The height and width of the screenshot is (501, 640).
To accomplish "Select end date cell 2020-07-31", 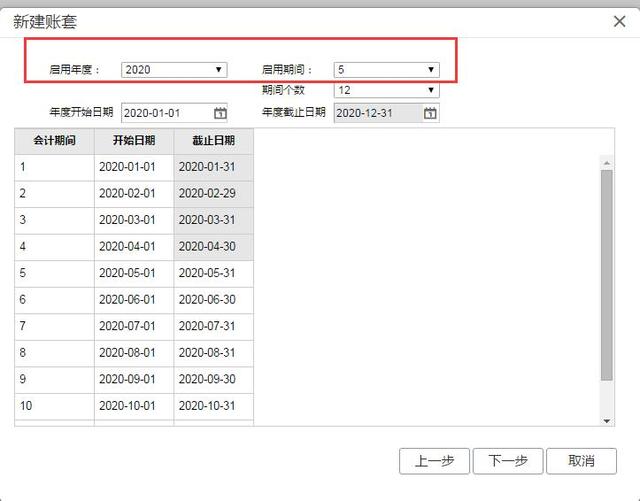I will point(213,327).
